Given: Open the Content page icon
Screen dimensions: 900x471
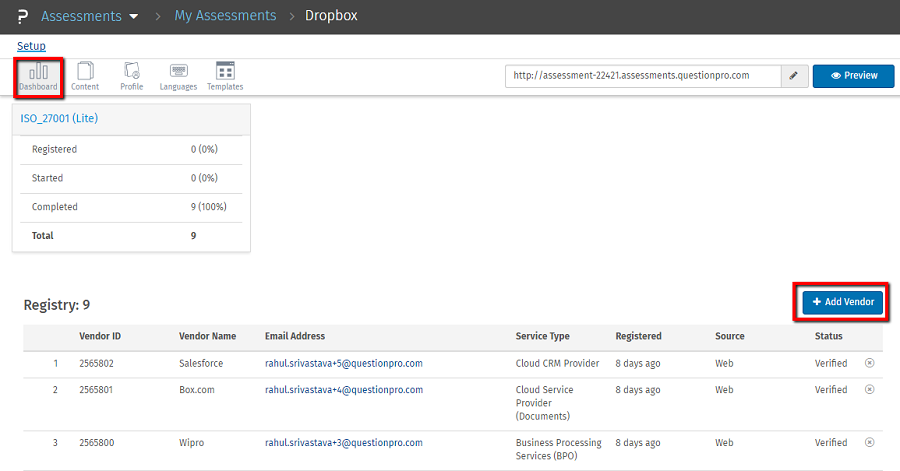Looking at the screenshot, I should (x=85, y=77).
